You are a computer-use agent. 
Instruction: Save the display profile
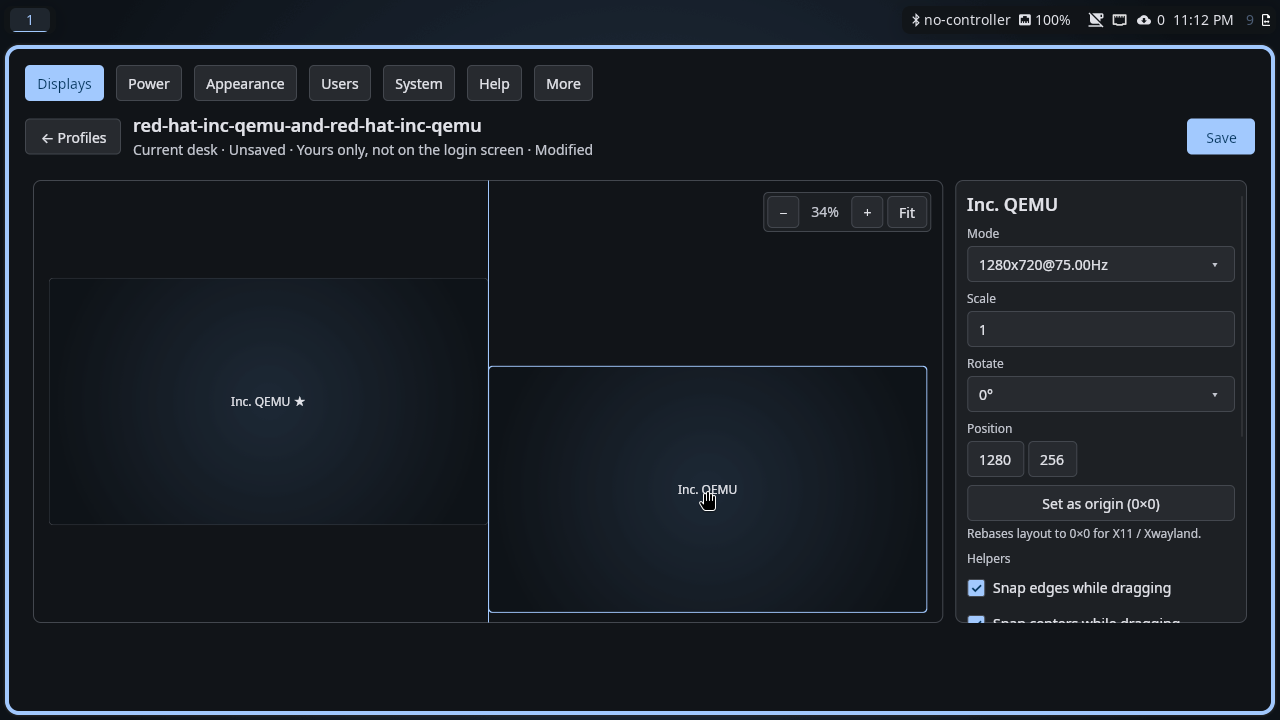pos(1221,137)
